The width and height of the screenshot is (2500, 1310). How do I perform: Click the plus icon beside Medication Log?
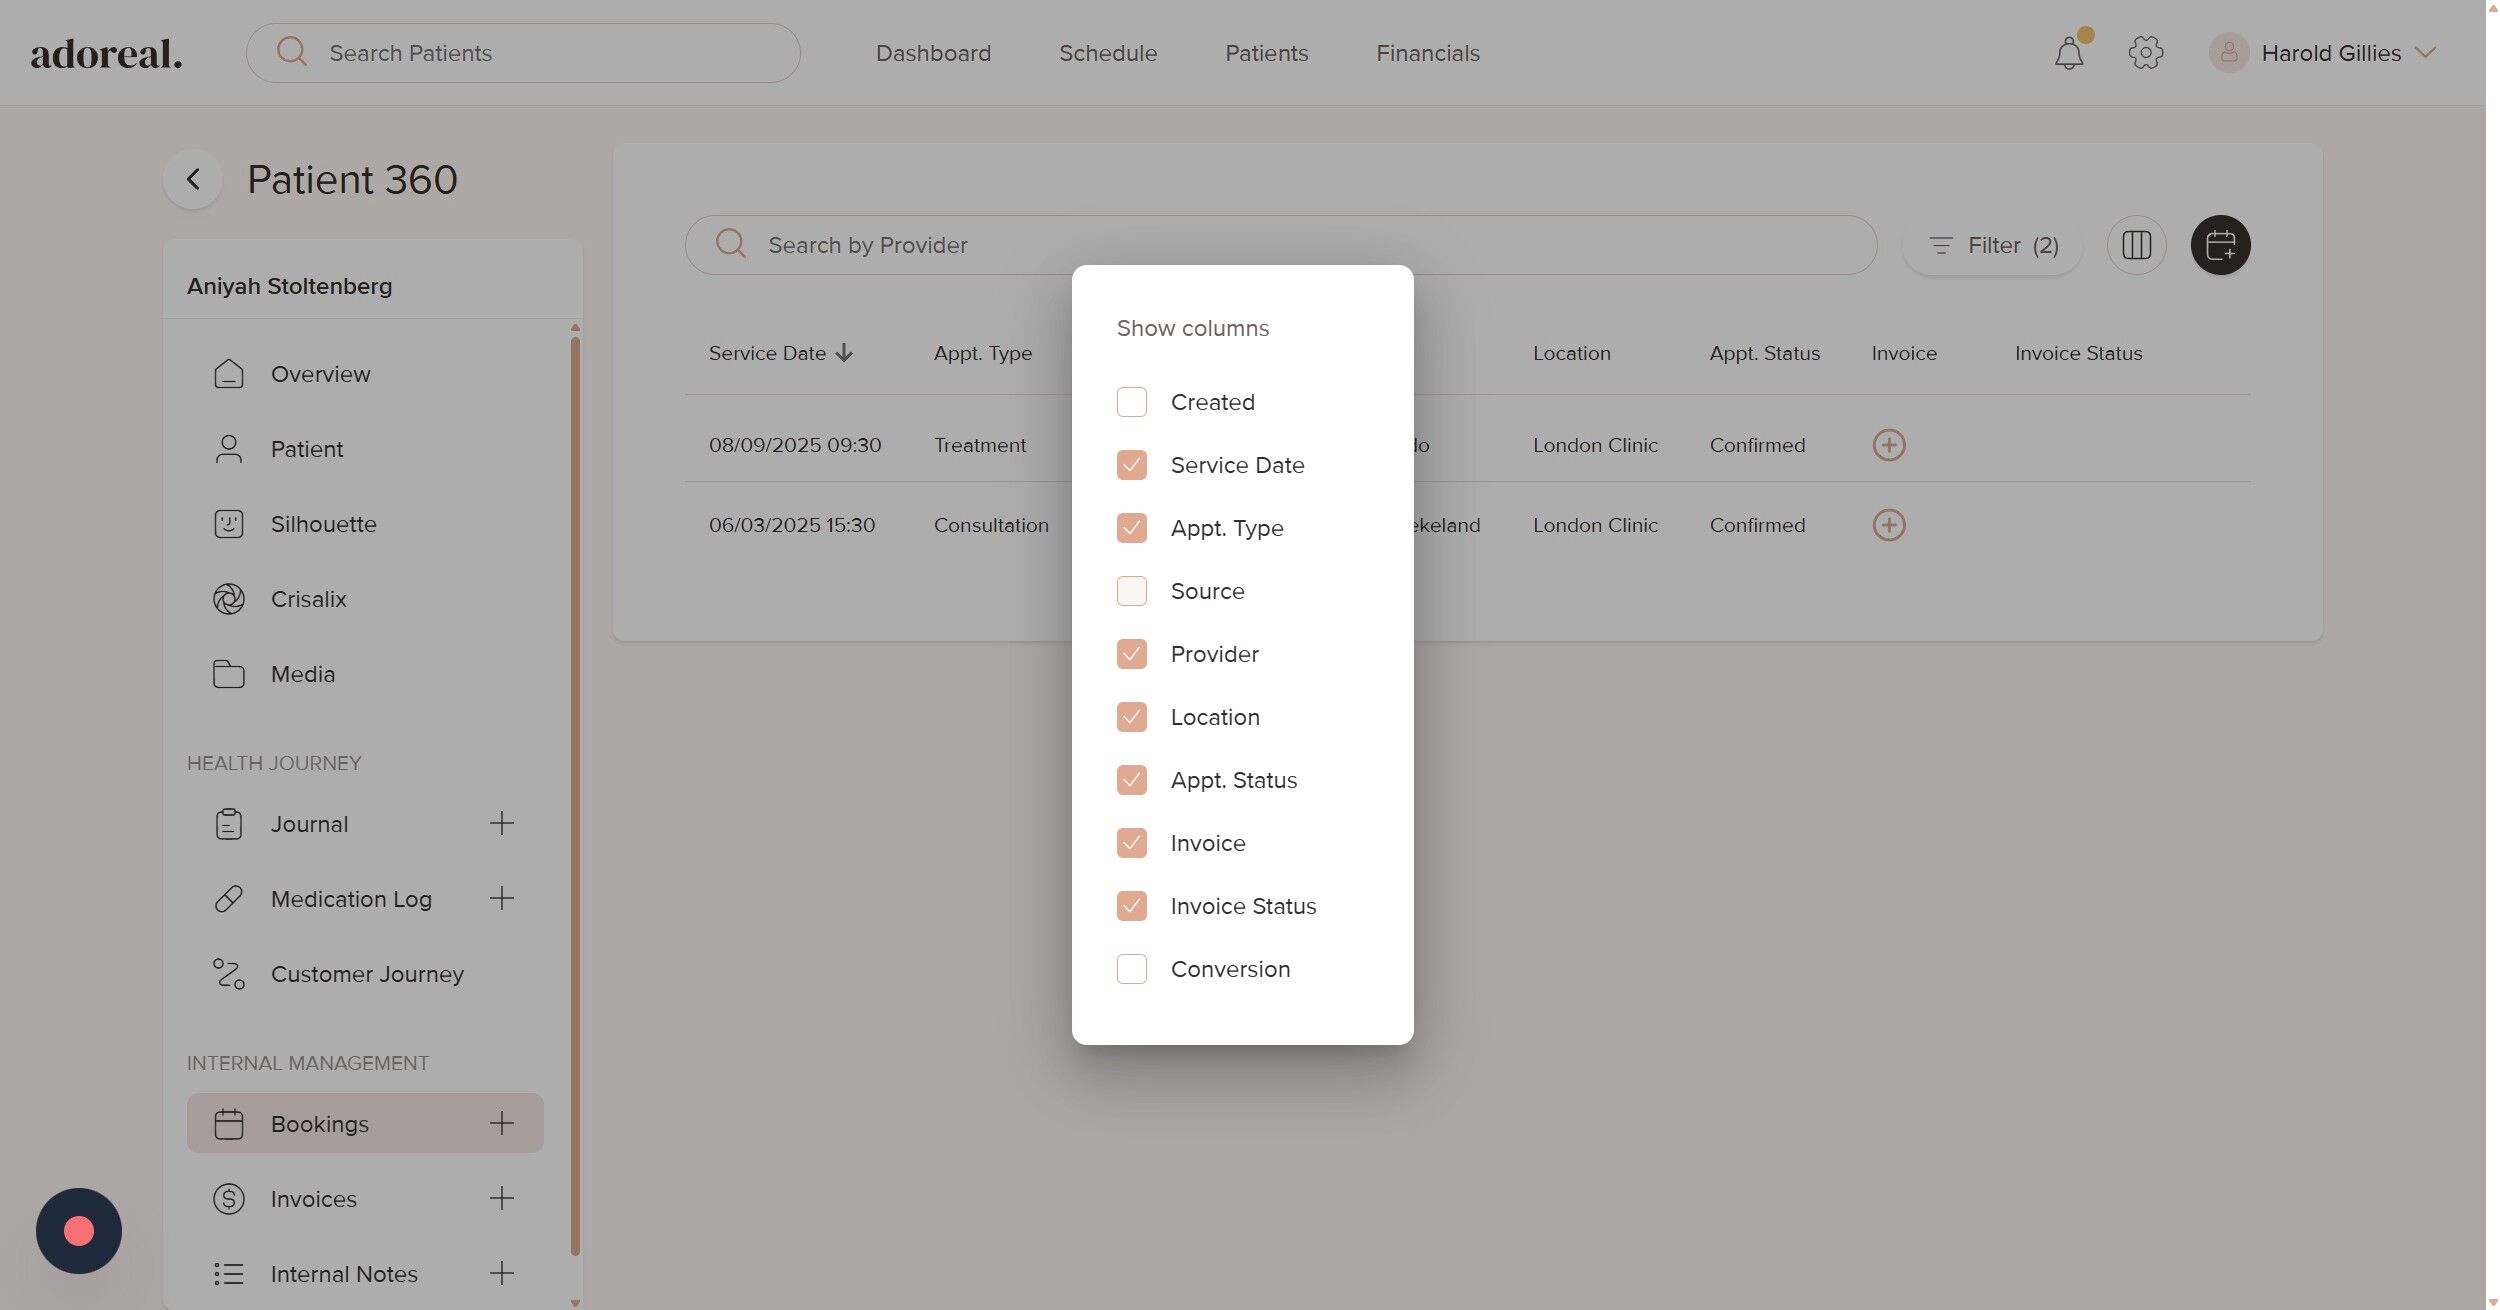coord(502,898)
